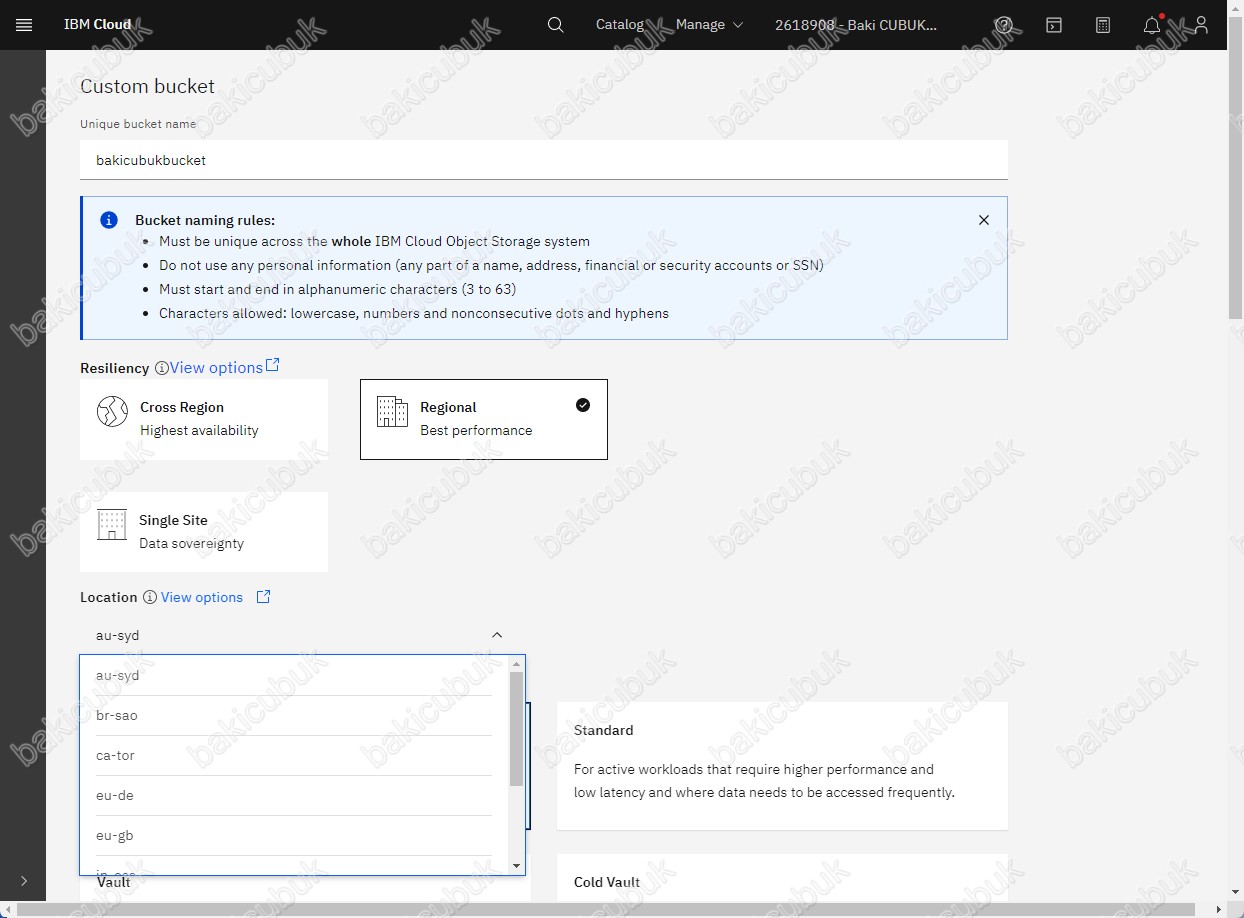Select the Cross Region resiliency tile
1244x918 pixels.
pyautogui.click(x=204, y=419)
